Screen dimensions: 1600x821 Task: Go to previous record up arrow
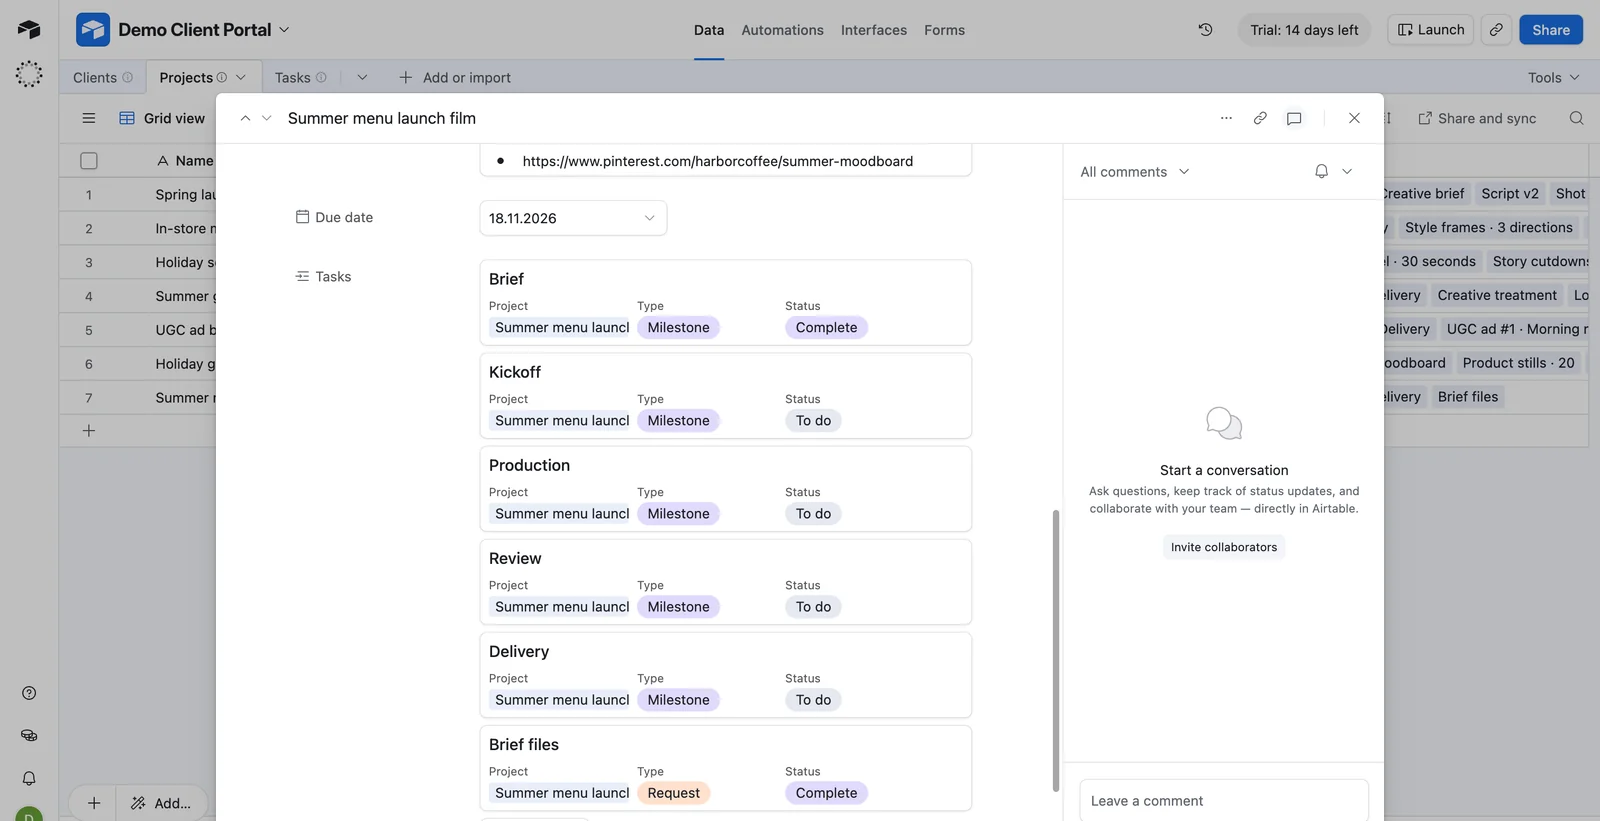pos(245,118)
